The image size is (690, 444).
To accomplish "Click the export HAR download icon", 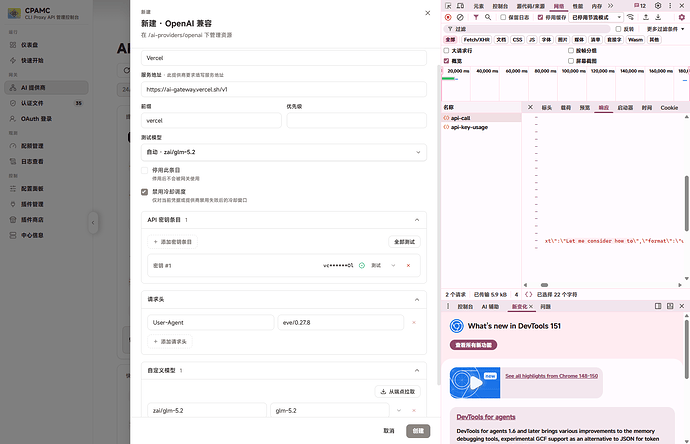I will (658, 17).
